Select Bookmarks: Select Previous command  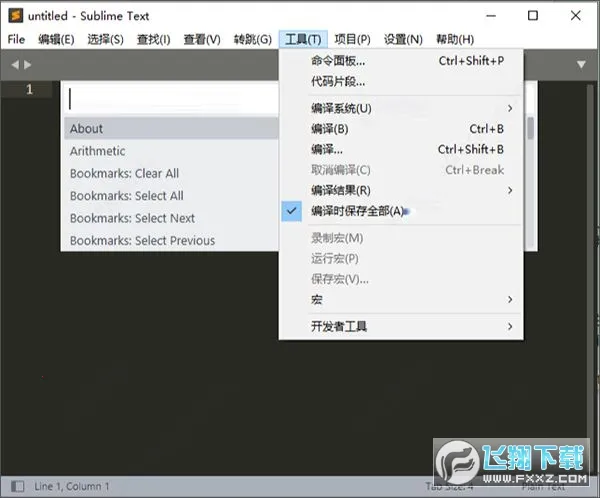coord(171,240)
